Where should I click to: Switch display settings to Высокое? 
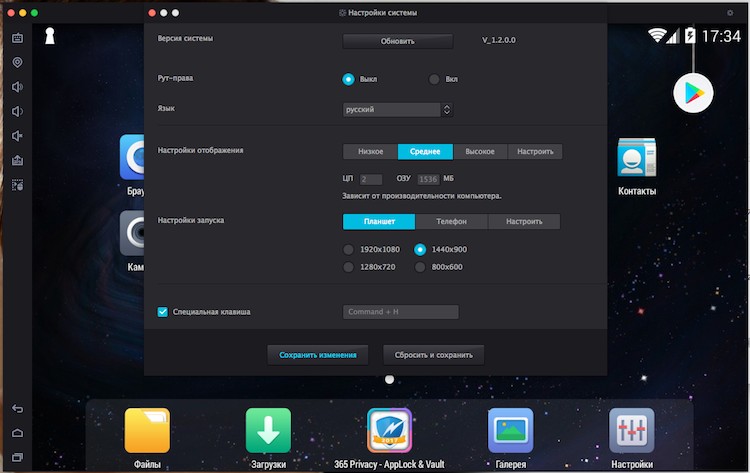coord(480,152)
